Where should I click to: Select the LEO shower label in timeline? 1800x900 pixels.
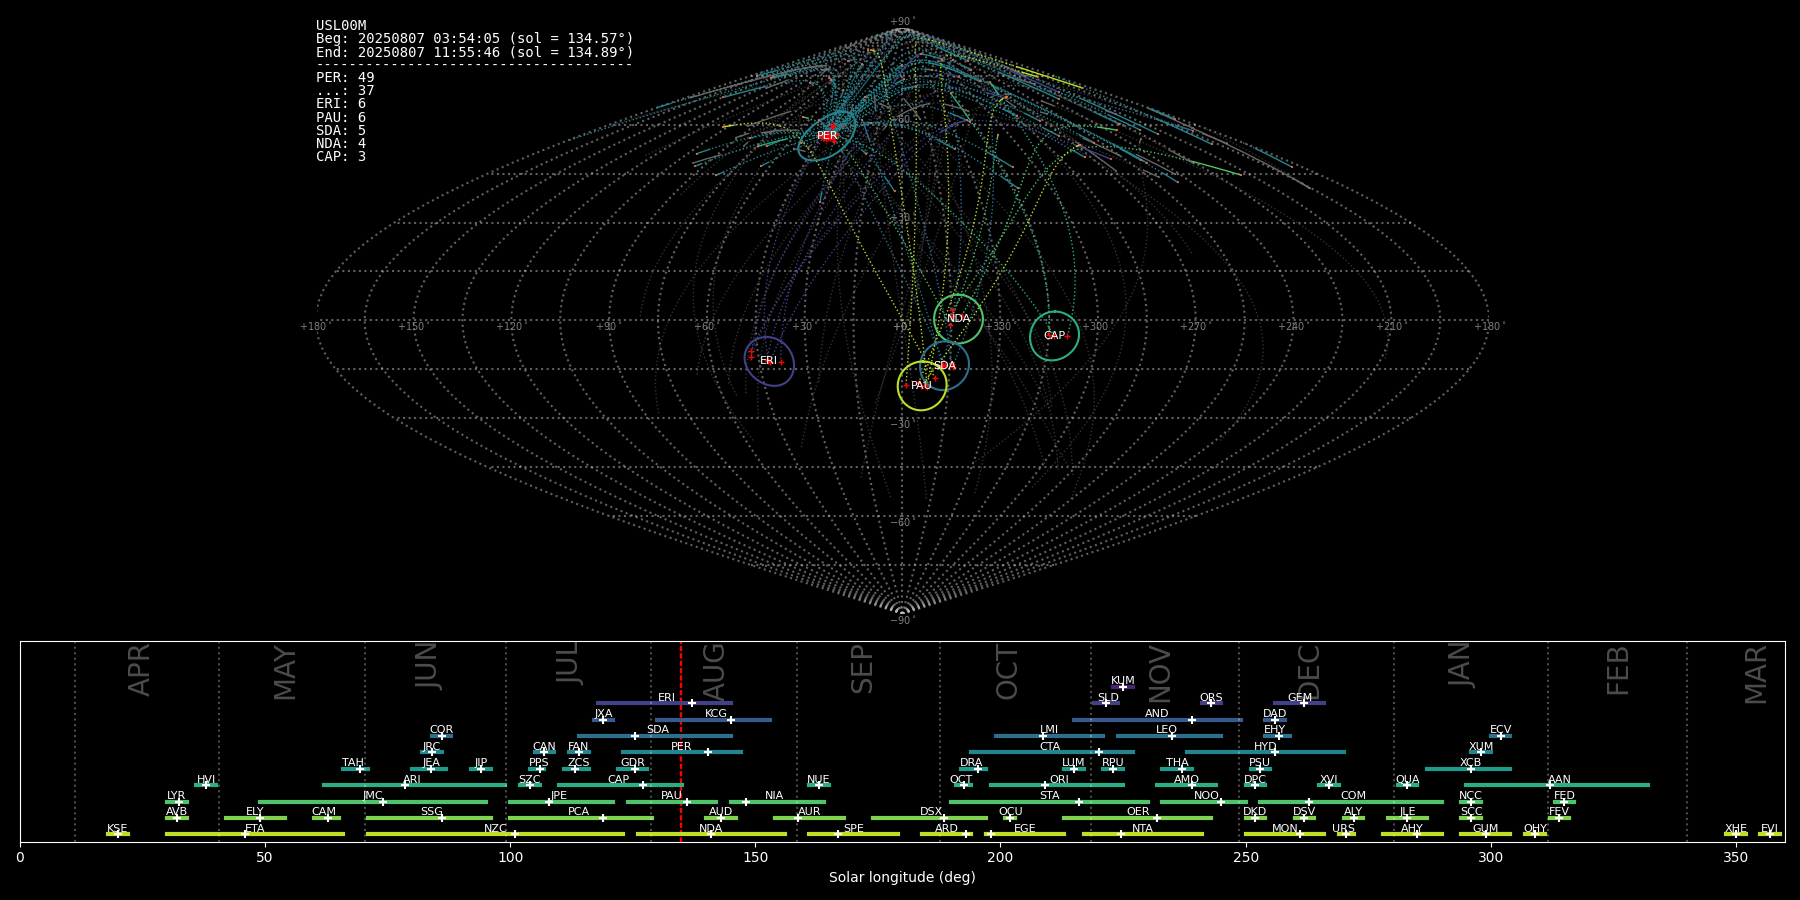[x=1166, y=730]
